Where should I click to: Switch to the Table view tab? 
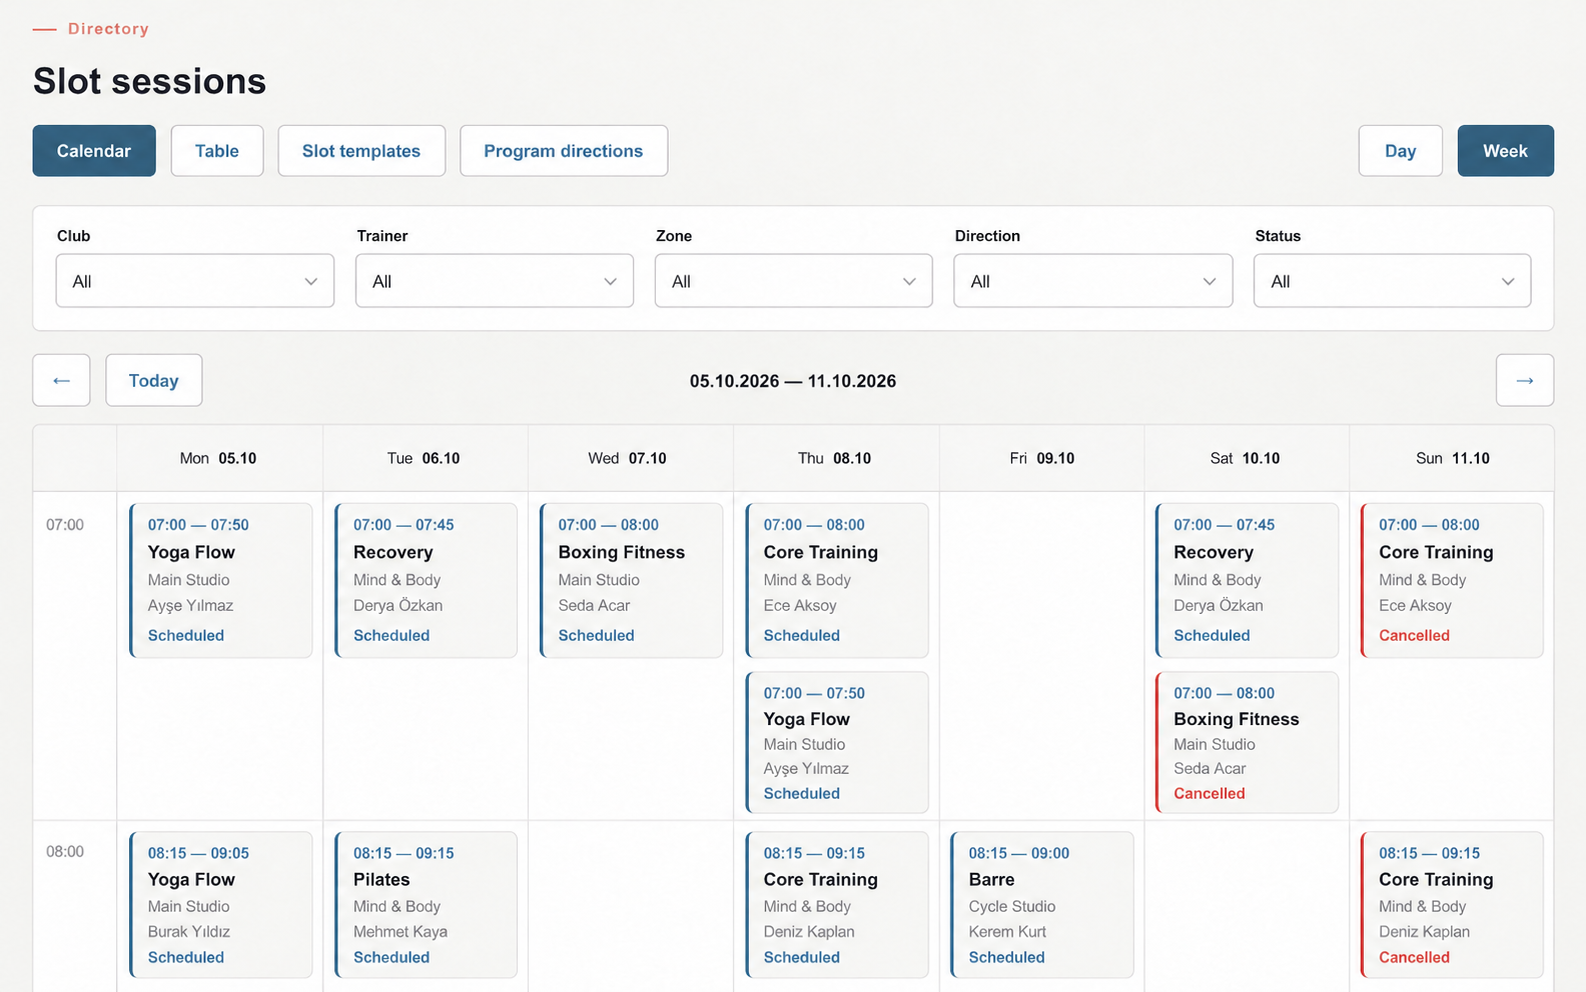click(x=217, y=151)
